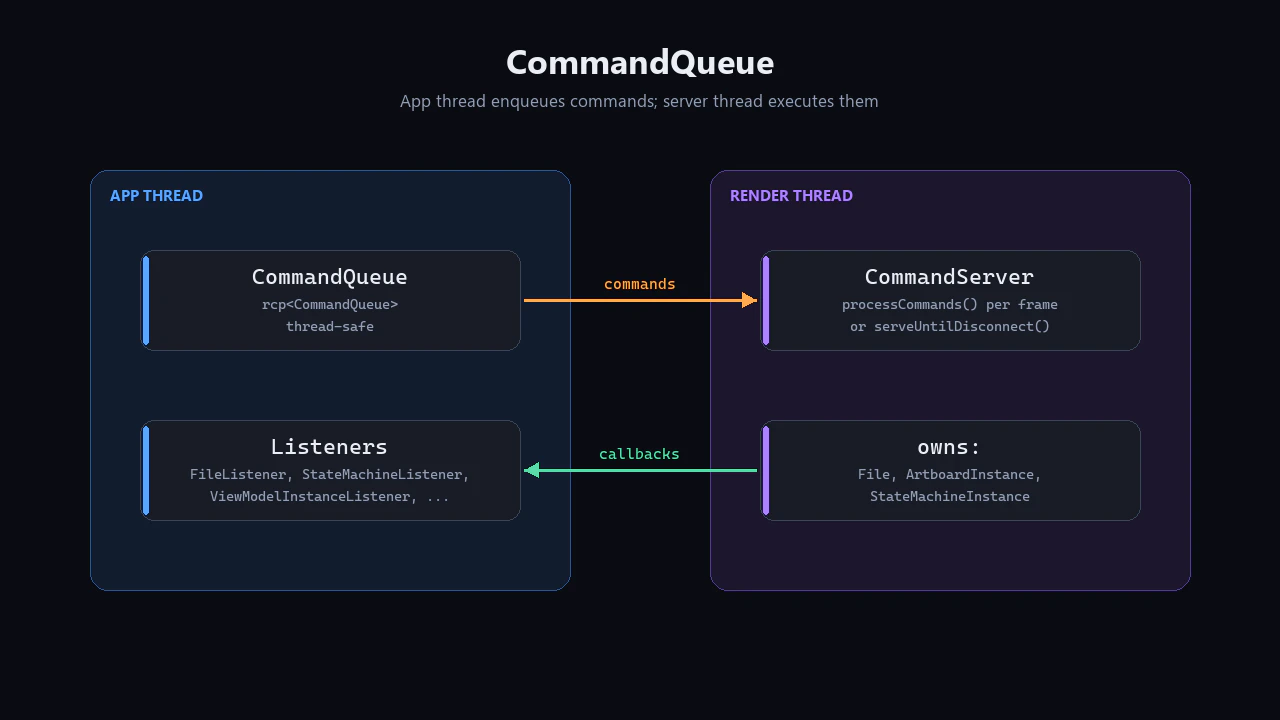
Task: Click the thread-safe text
Action: [330, 326]
